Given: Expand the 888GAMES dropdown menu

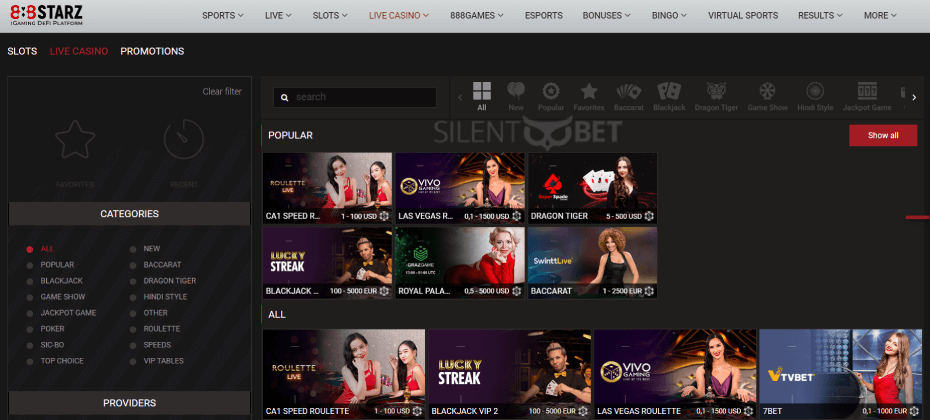Looking at the screenshot, I should 477,15.
